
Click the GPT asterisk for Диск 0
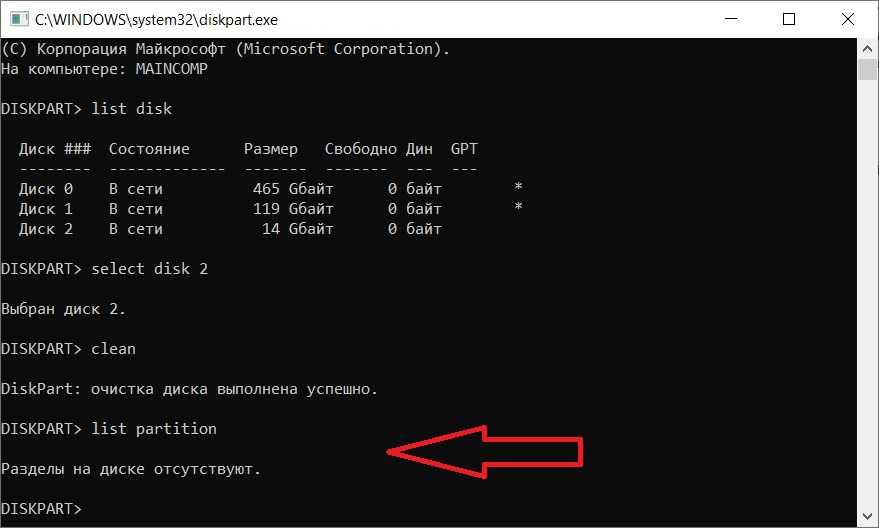tap(517, 188)
